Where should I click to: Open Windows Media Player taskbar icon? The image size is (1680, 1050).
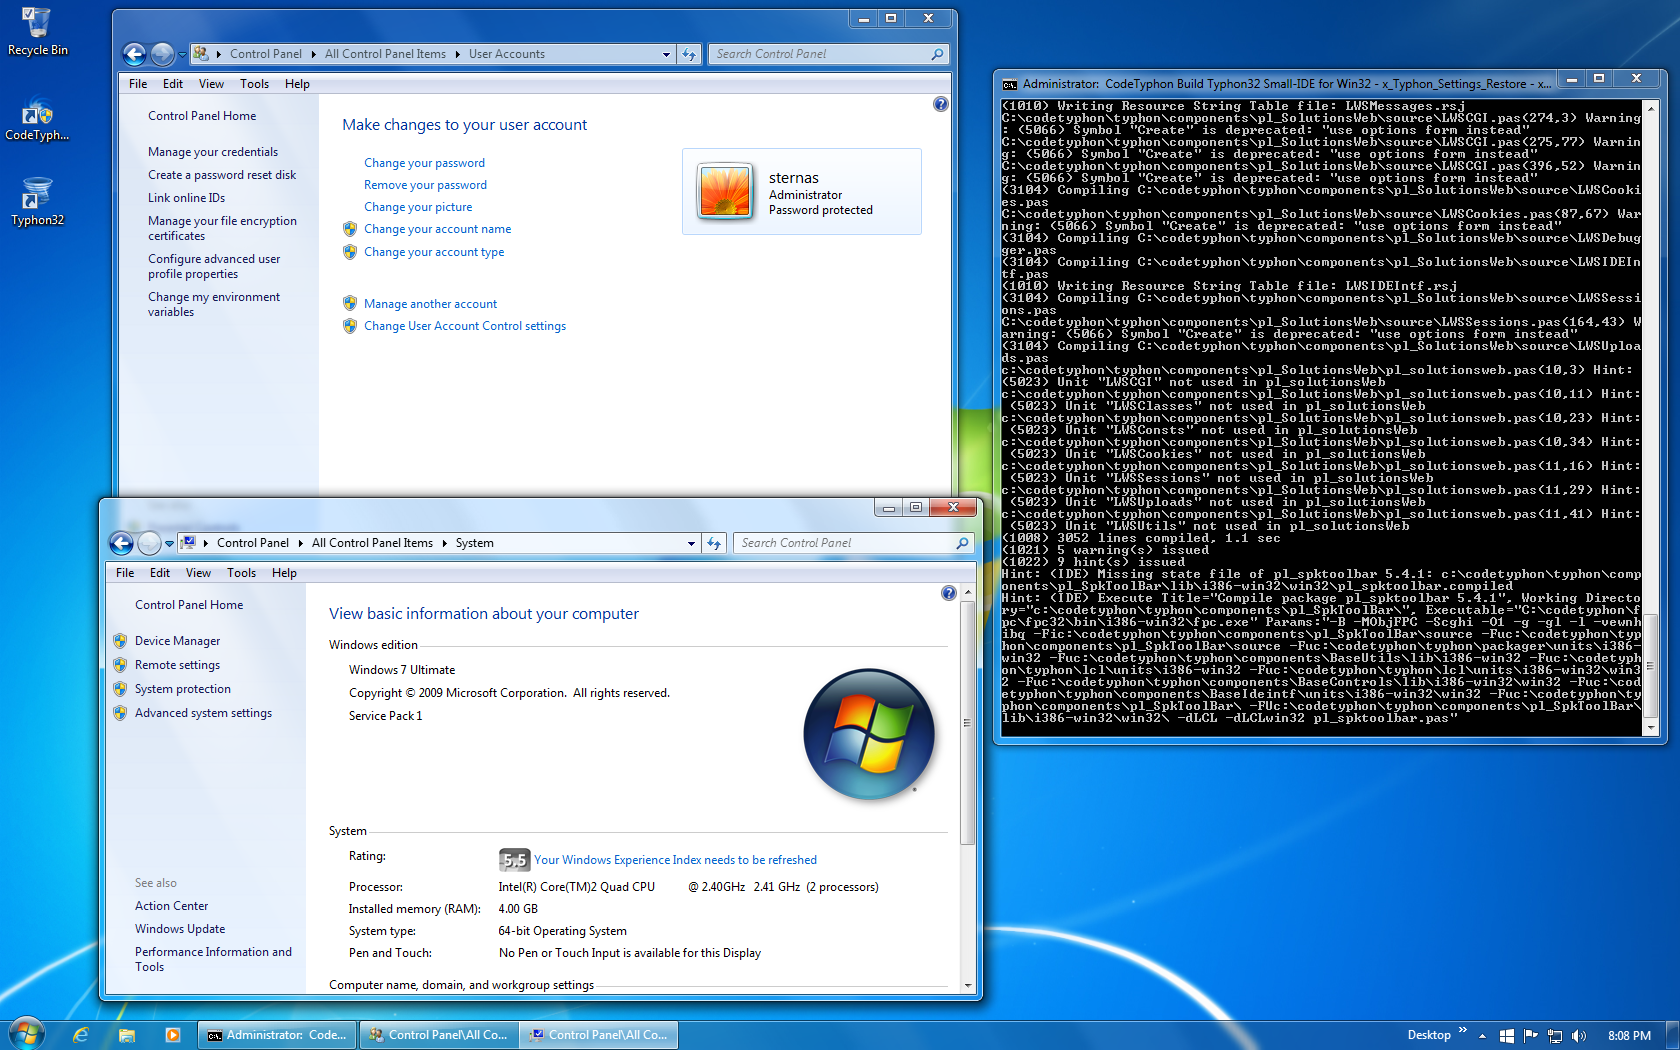point(172,1035)
